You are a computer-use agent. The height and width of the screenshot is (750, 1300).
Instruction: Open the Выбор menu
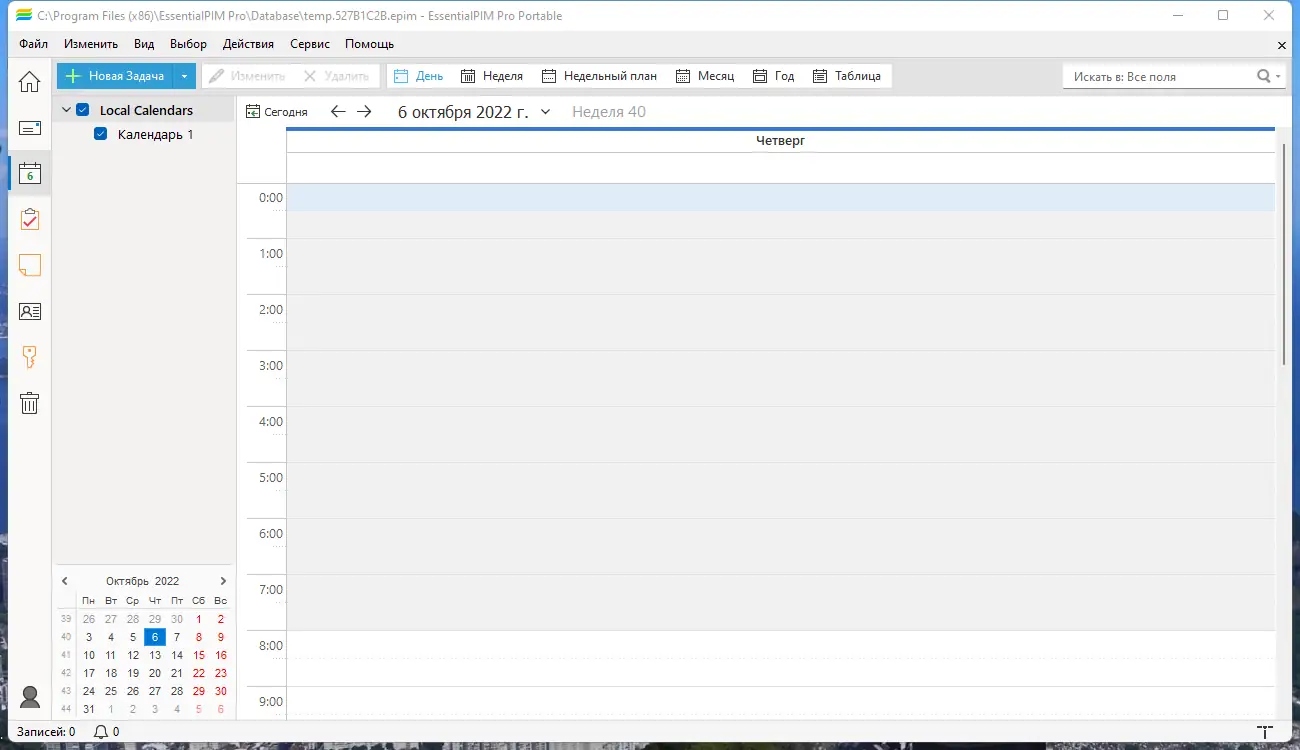pyautogui.click(x=188, y=44)
